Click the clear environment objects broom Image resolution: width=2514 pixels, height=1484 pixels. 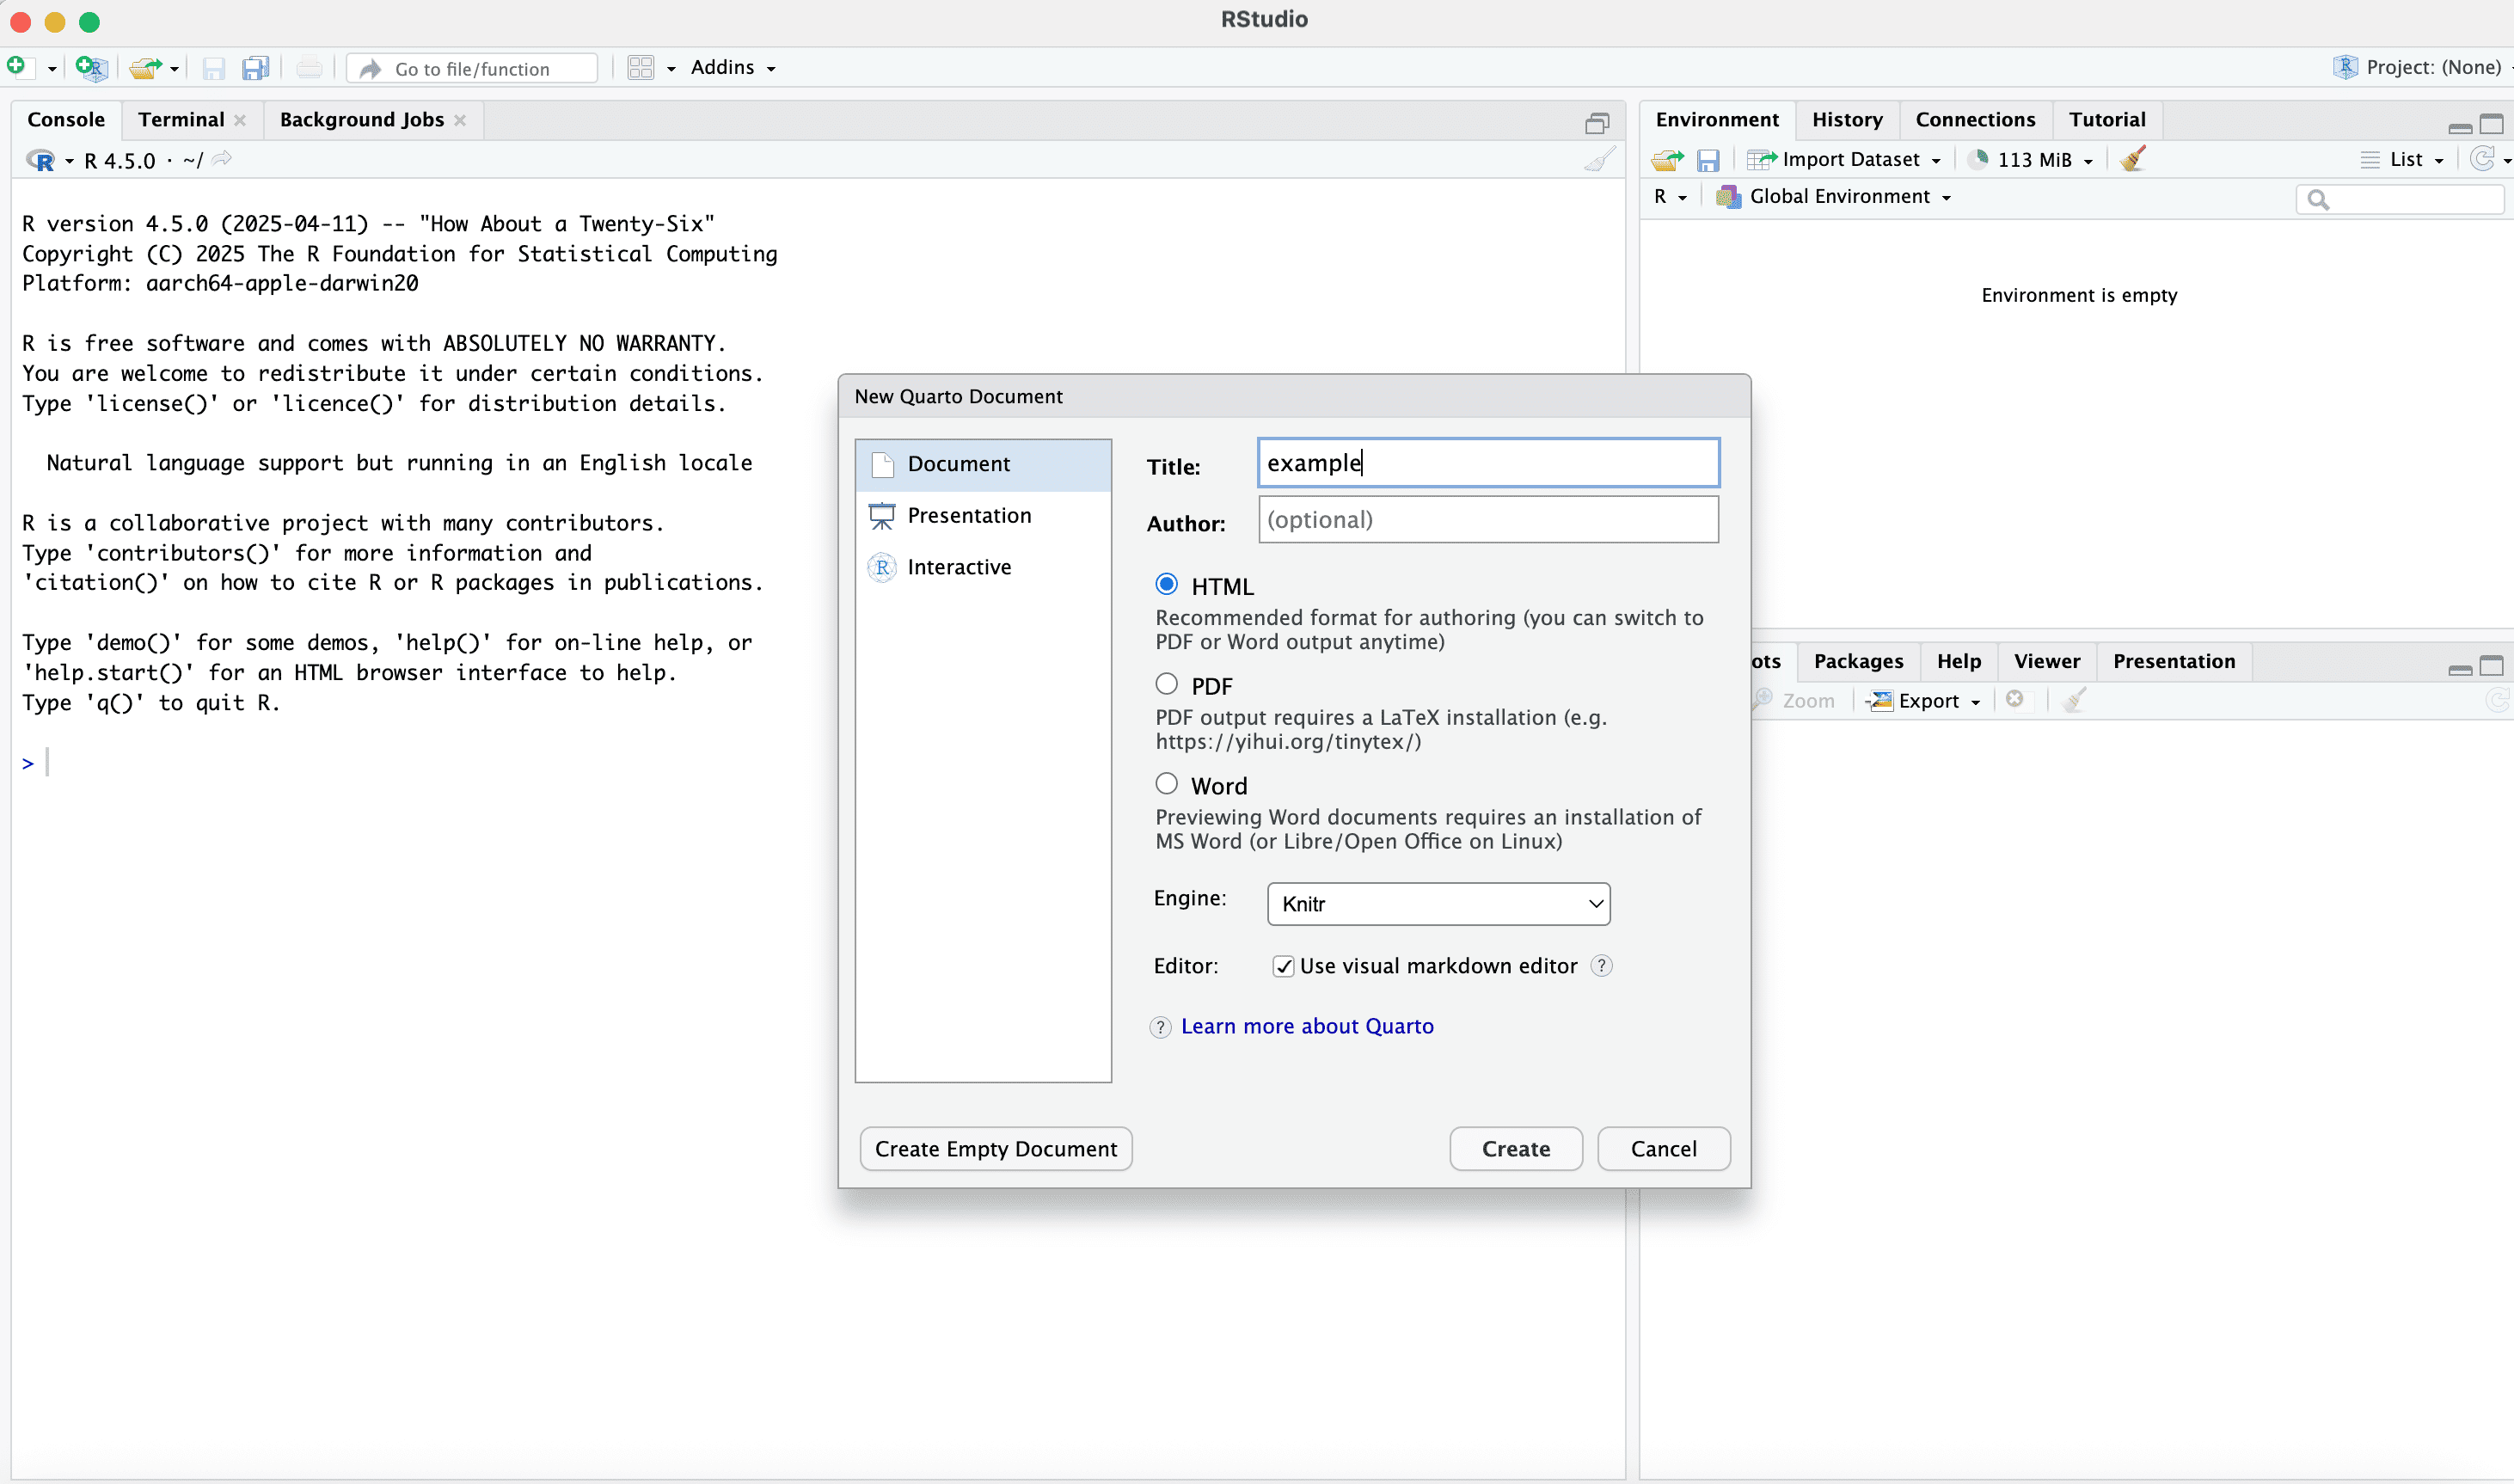pyautogui.click(x=2133, y=159)
